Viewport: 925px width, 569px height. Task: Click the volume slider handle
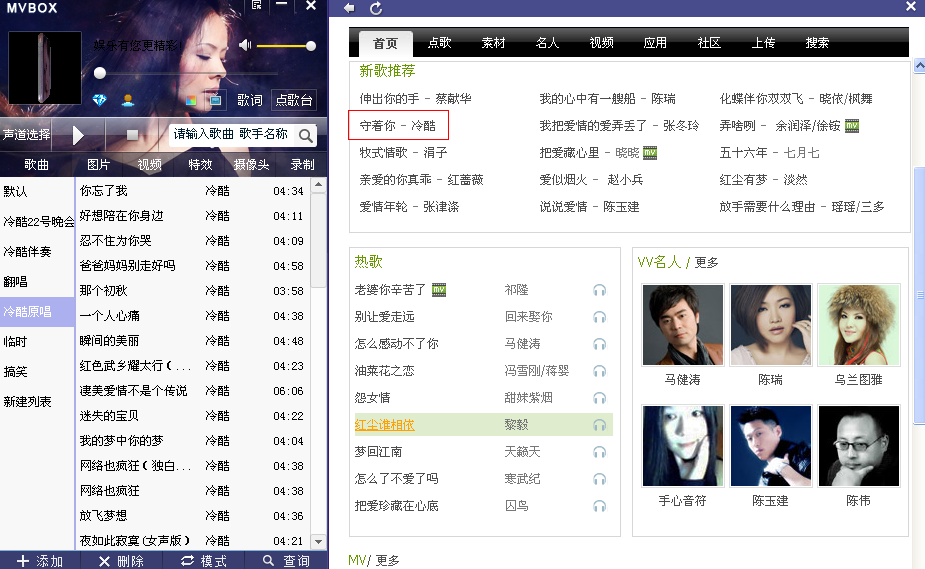(311, 46)
